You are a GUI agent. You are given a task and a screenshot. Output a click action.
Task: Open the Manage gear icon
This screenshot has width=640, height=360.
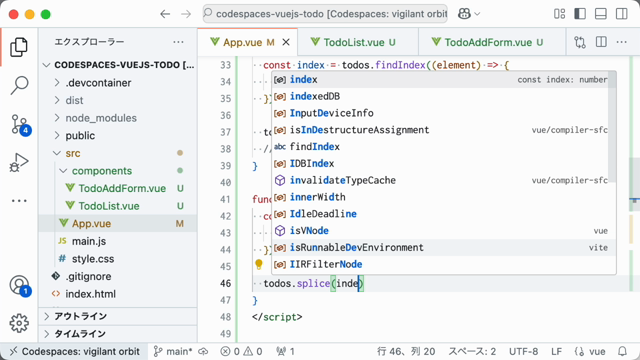click(x=19, y=323)
